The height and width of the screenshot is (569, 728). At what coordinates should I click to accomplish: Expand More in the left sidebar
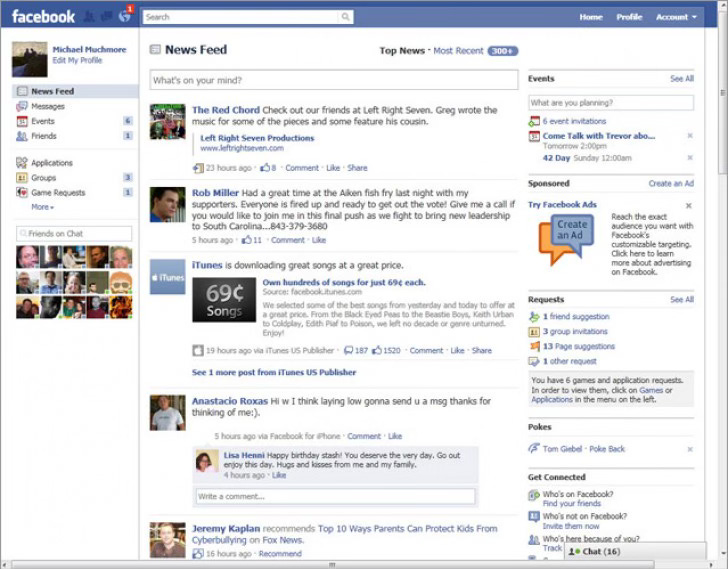pos(42,207)
